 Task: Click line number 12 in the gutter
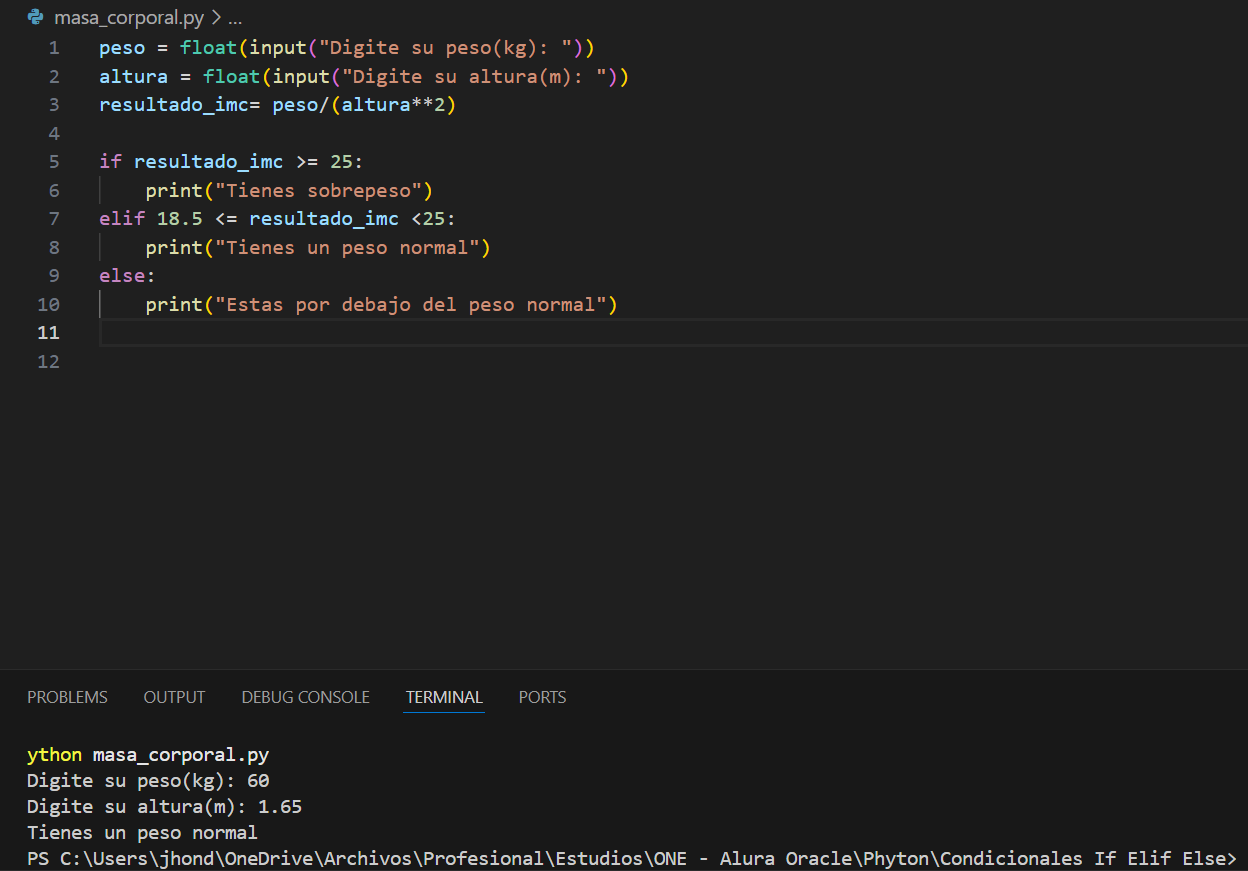(48, 361)
